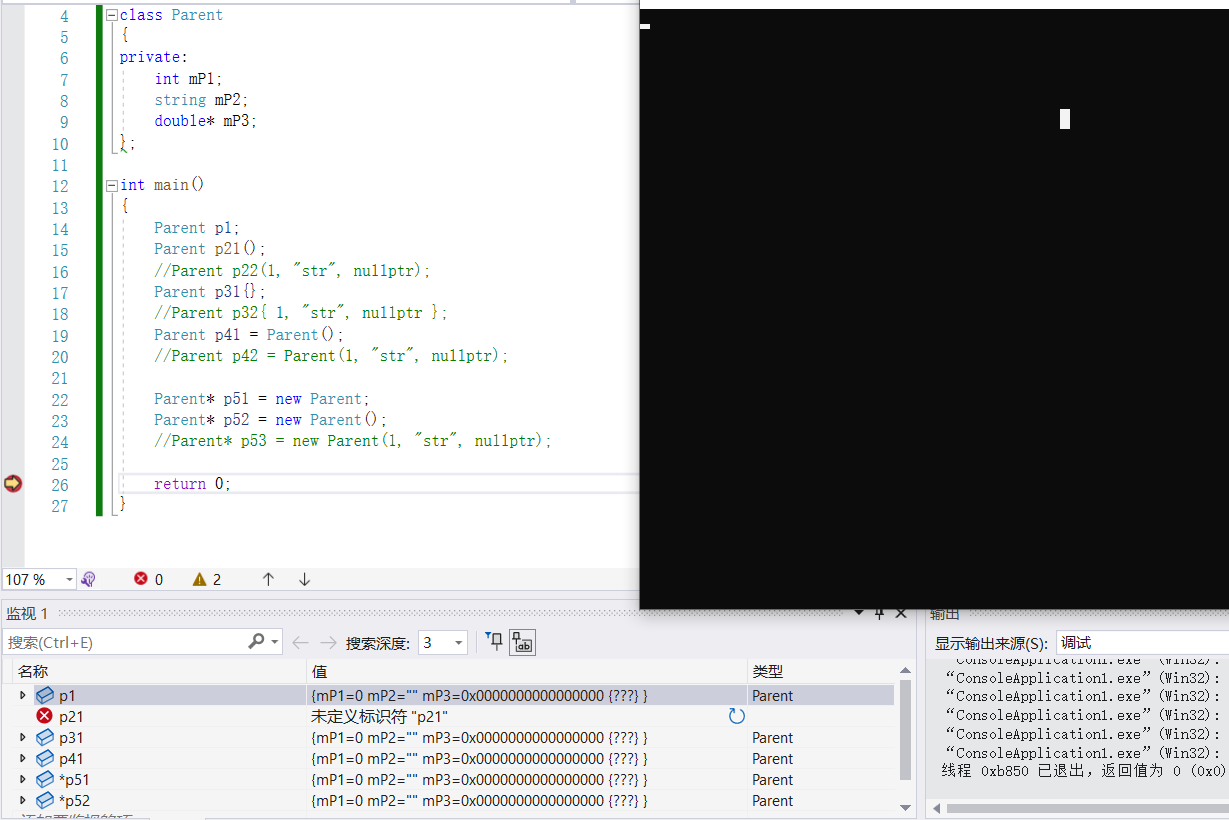The width and height of the screenshot is (1229, 820).
Task: Refresh the p21 value with the circular refresh icon
Action: [737, 716]
